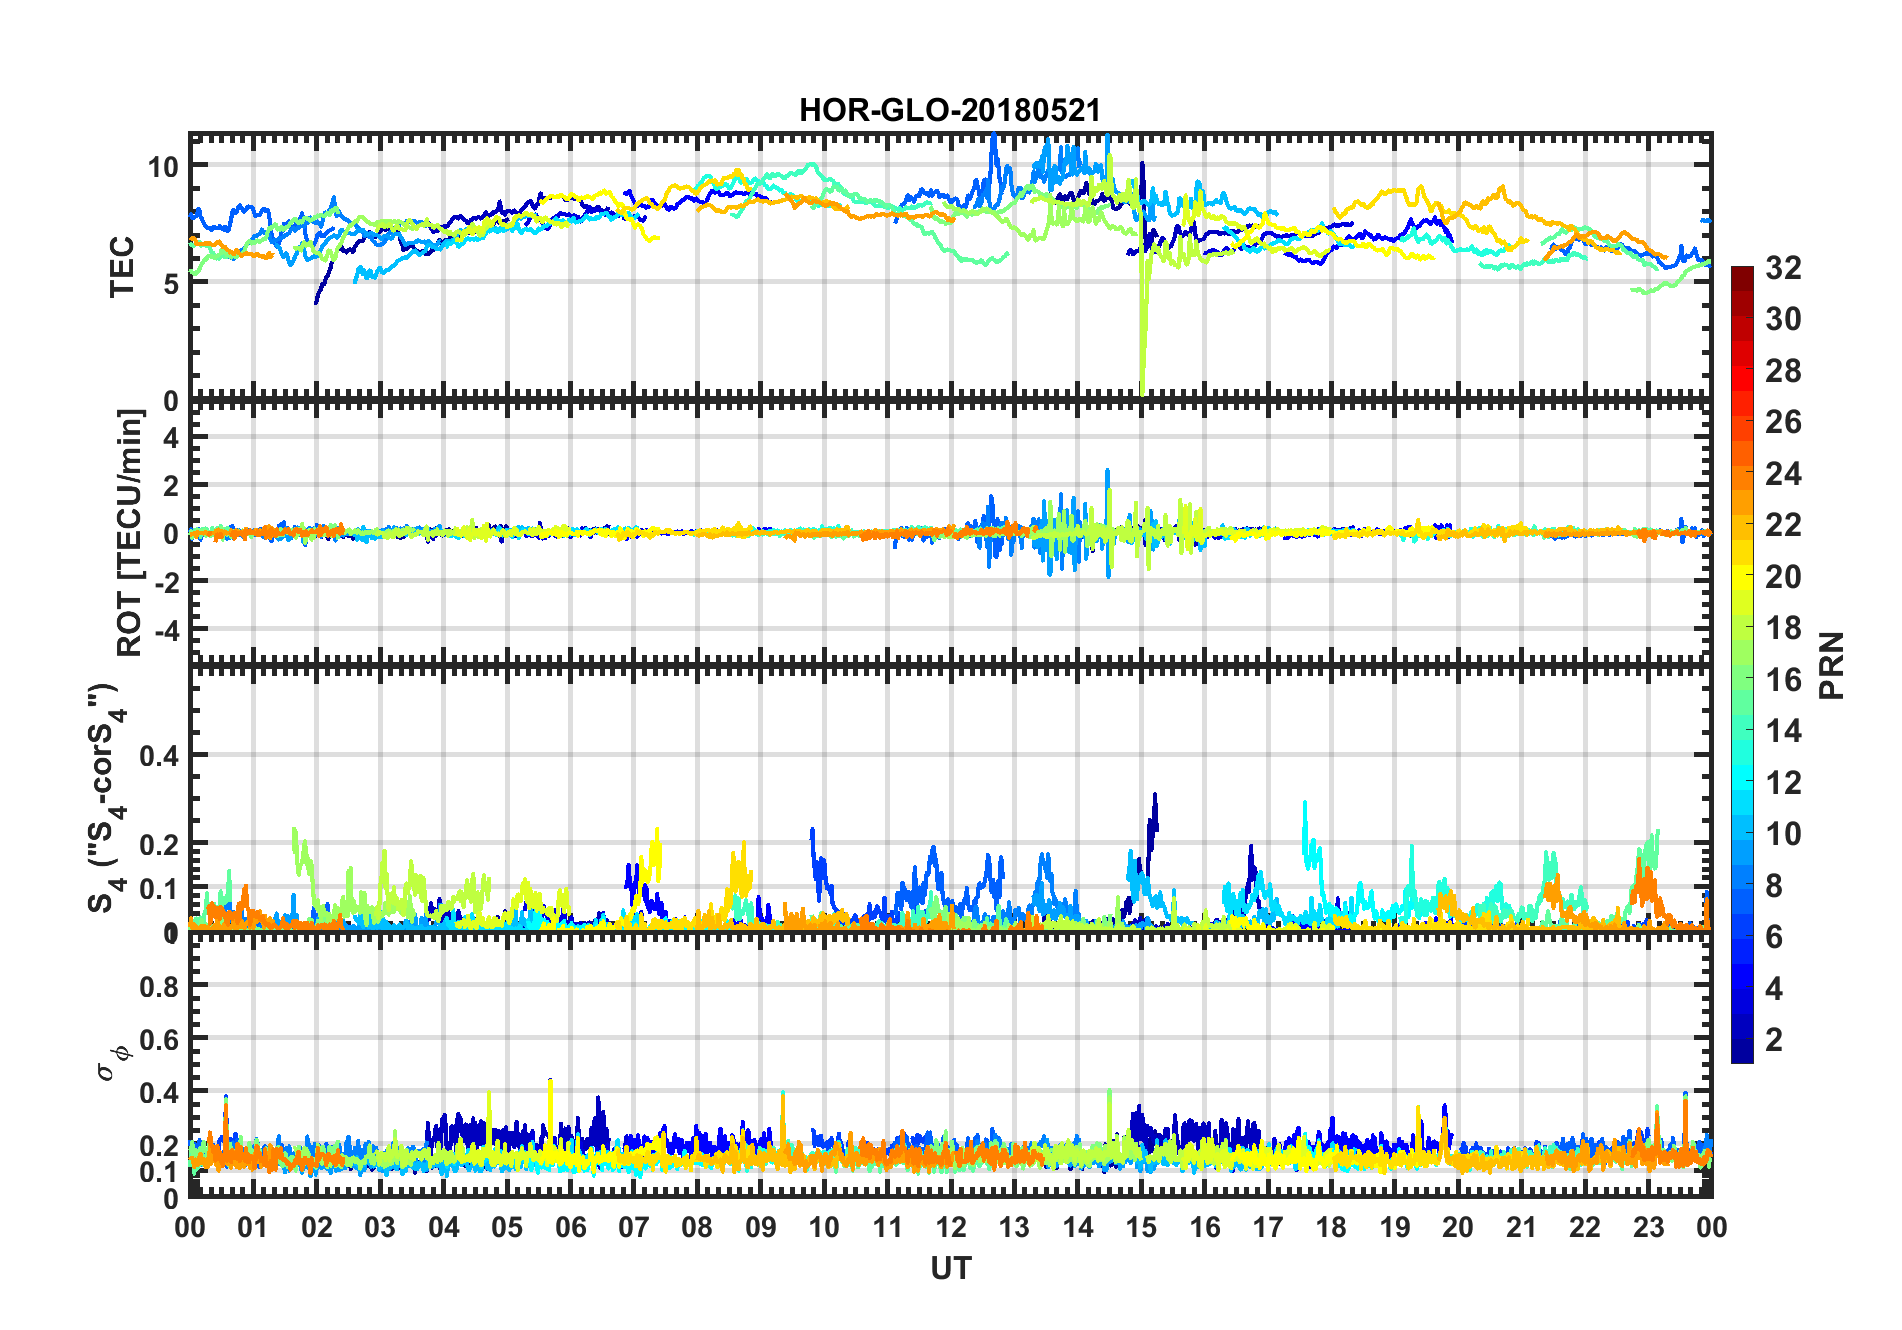Click ROT axis tick label -4
This screenshot has height=1330, width=1902.
(166, 631)
